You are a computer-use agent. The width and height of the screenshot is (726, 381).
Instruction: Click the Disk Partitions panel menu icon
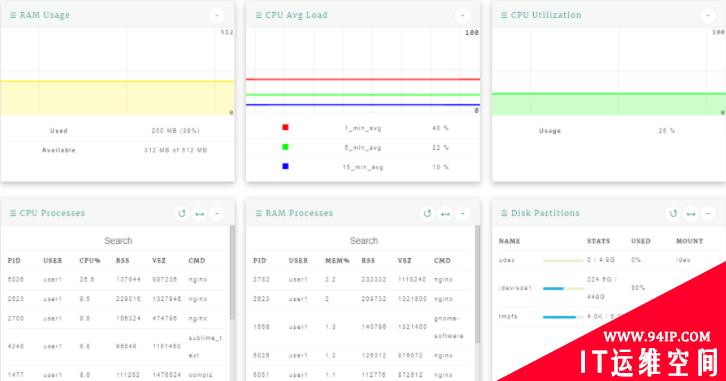(504, 213)
